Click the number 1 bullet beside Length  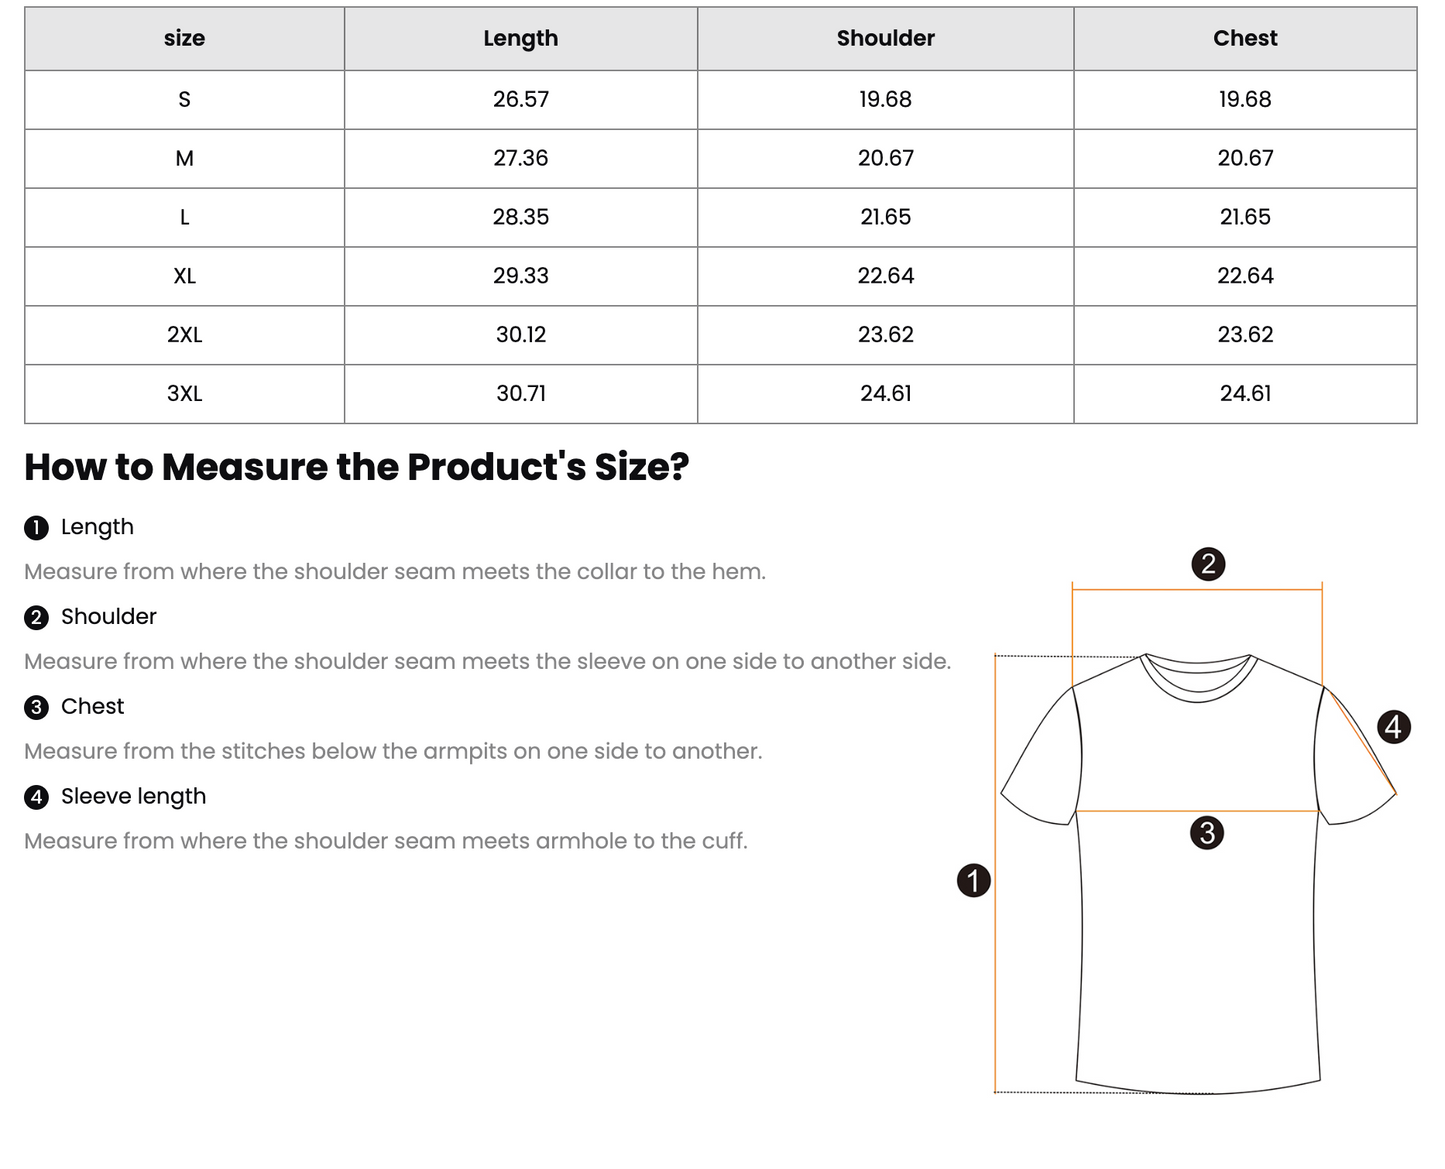tap(36, 528)
